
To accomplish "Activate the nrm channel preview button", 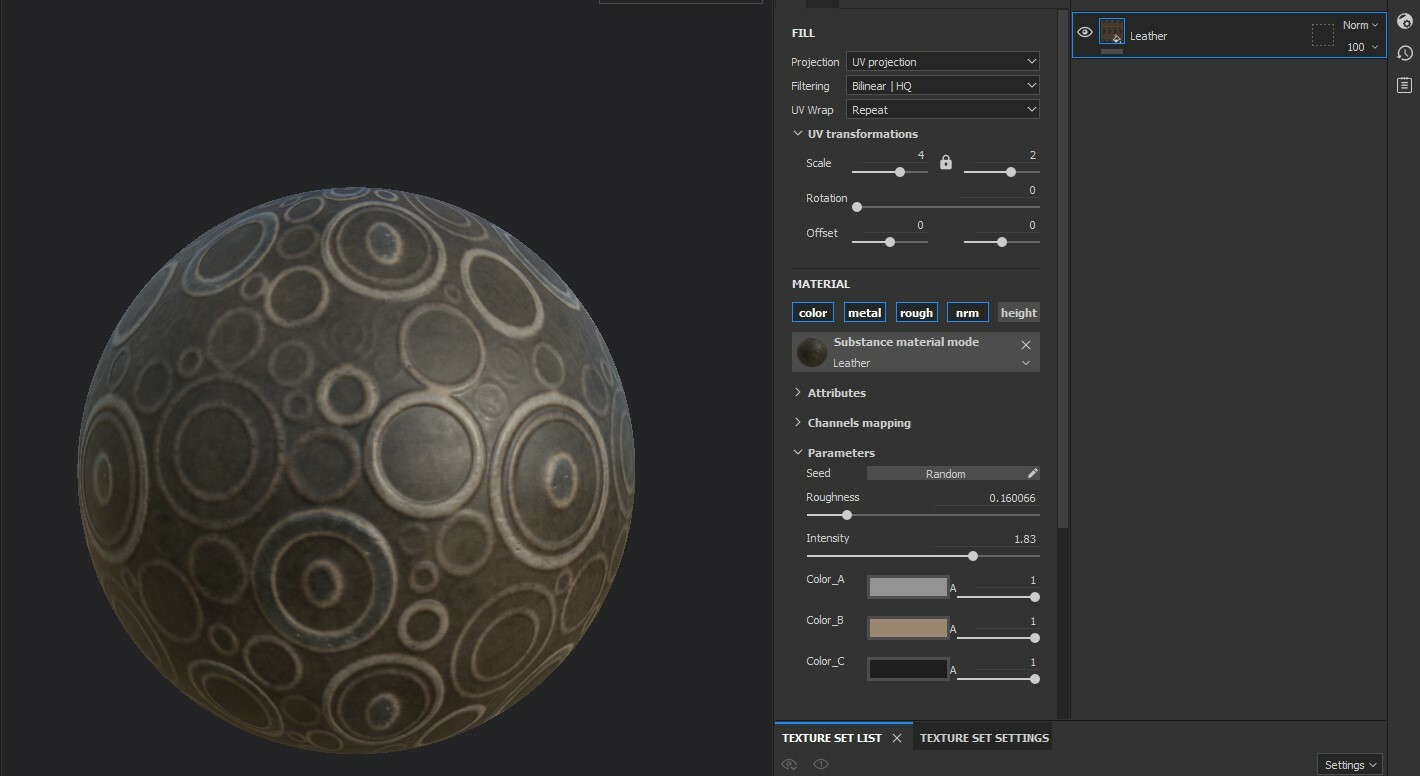I will tap(966, 311).
